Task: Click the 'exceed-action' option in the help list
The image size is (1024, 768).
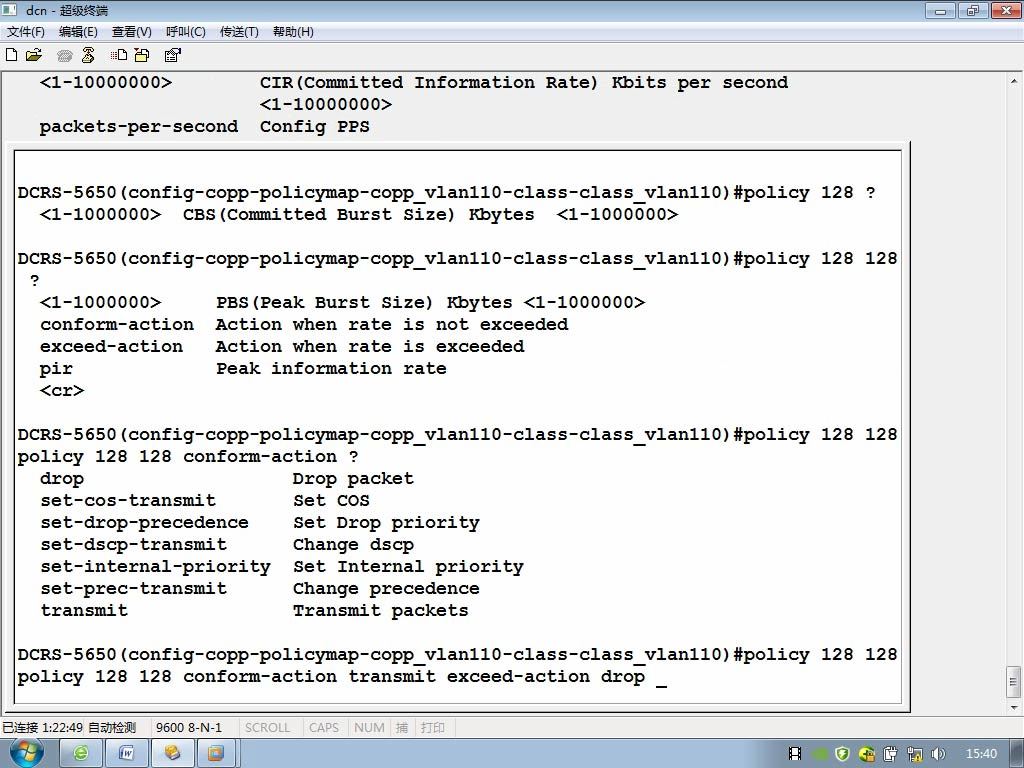Action: click(111, 347)
